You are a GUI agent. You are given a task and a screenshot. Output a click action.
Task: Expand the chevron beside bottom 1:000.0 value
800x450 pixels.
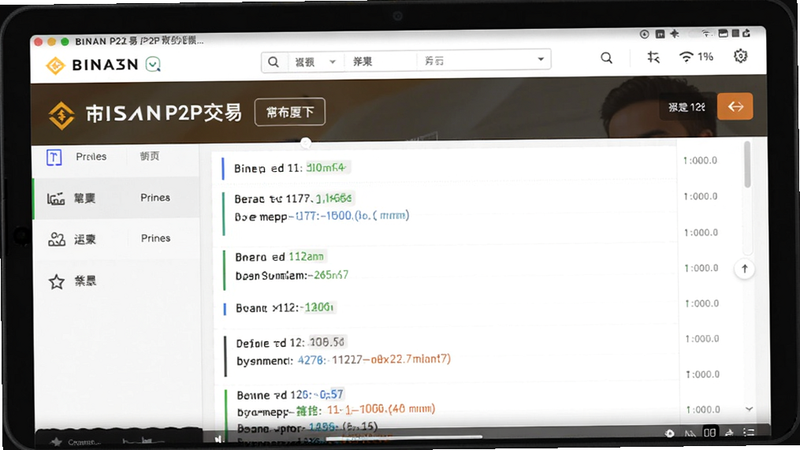749,409
